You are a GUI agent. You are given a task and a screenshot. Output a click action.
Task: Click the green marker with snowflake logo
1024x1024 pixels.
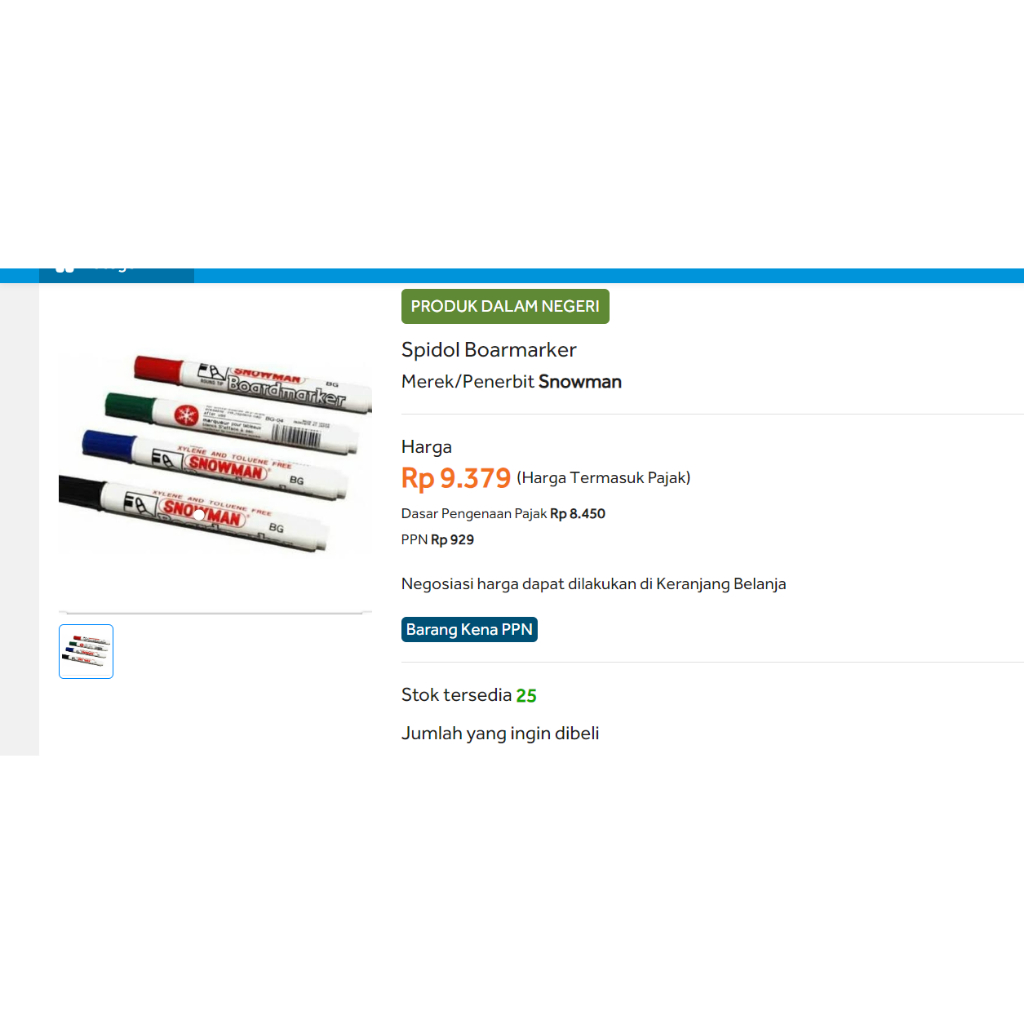click(231, 422)
